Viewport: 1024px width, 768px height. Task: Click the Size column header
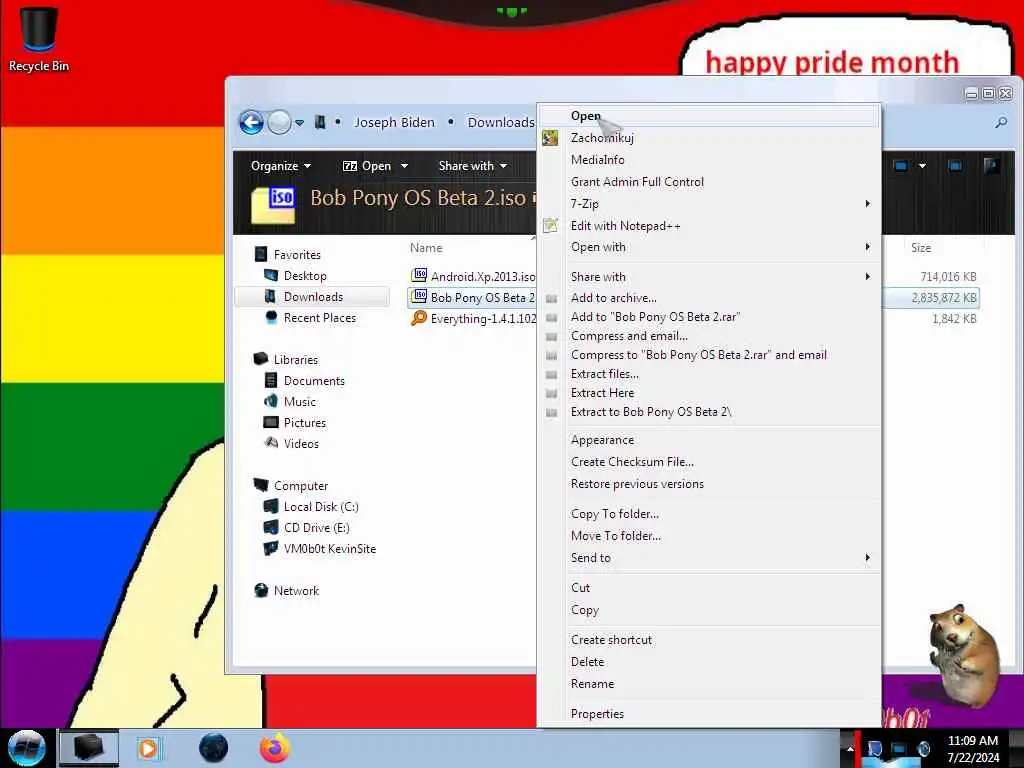921,248
